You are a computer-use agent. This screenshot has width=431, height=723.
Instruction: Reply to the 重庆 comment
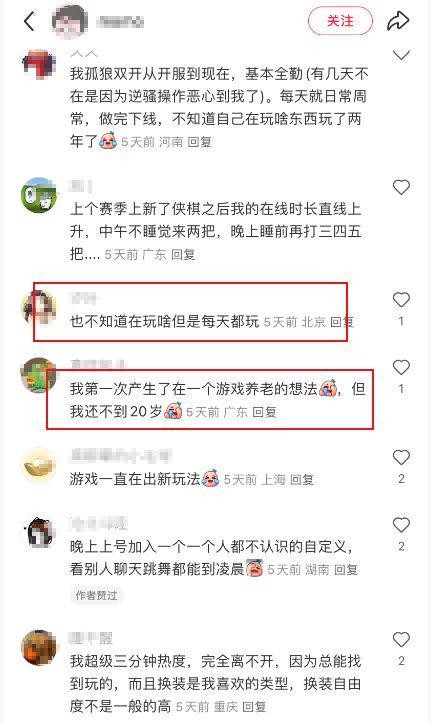click(254, 706)
